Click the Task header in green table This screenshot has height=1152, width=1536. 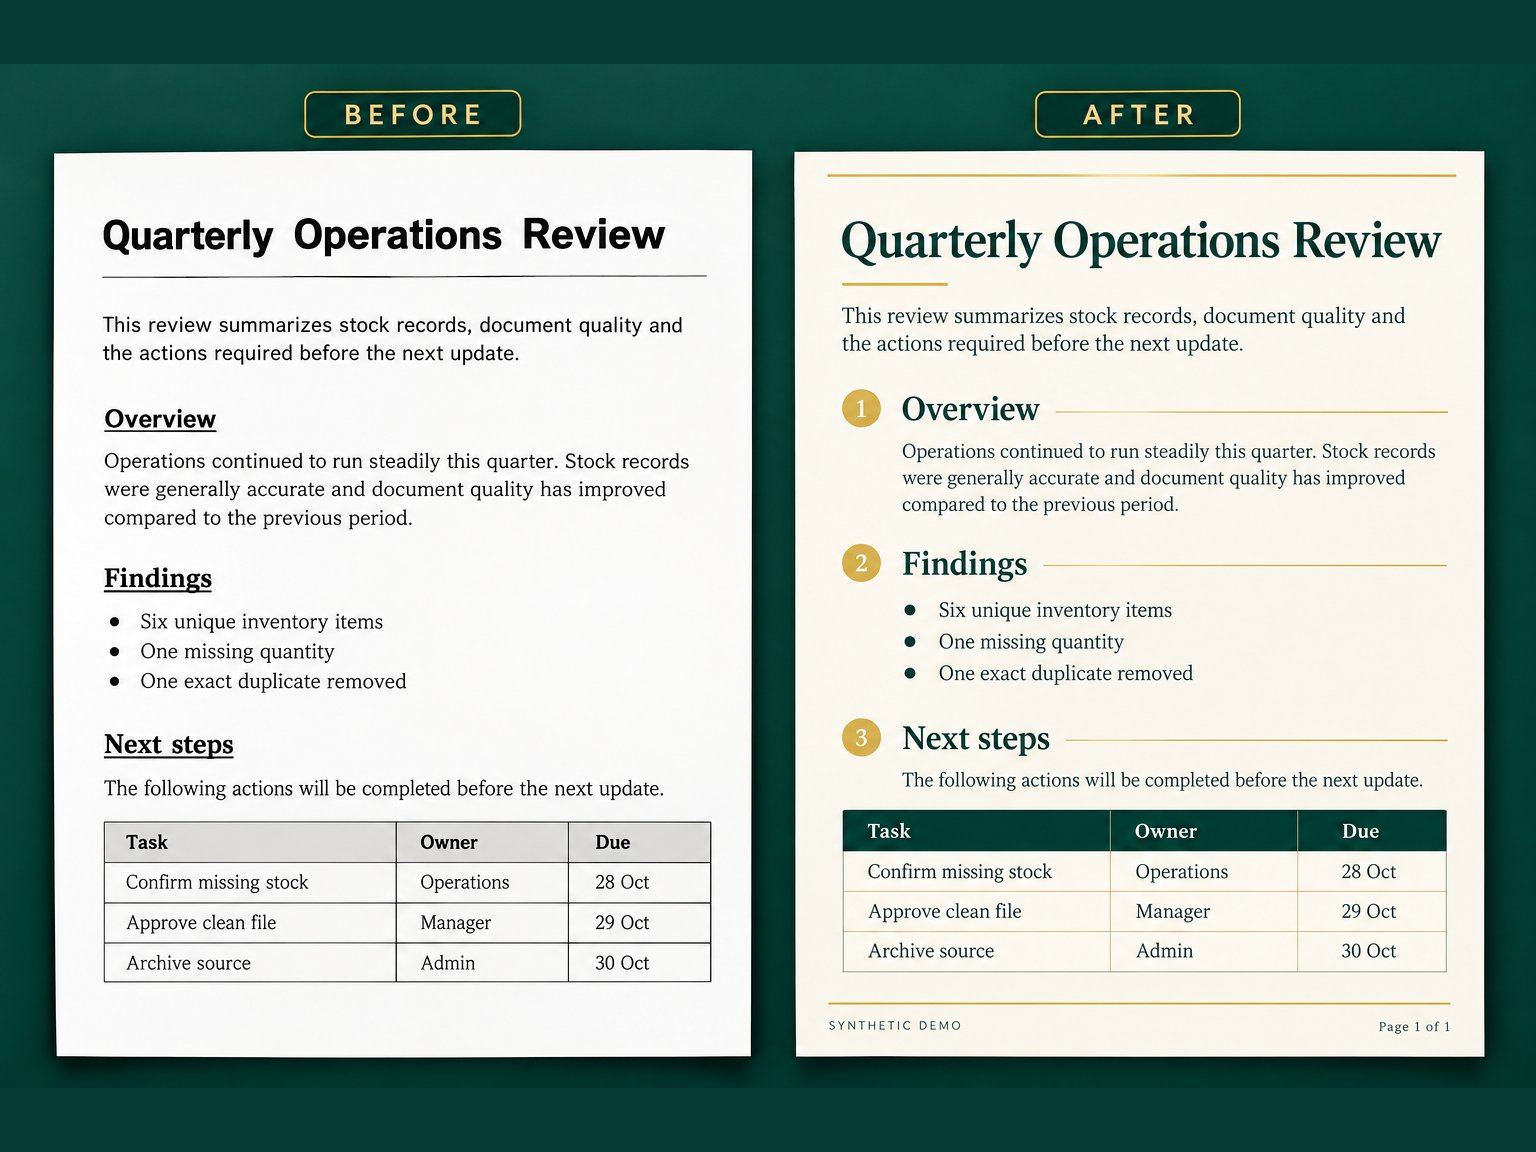coord(889,831)
